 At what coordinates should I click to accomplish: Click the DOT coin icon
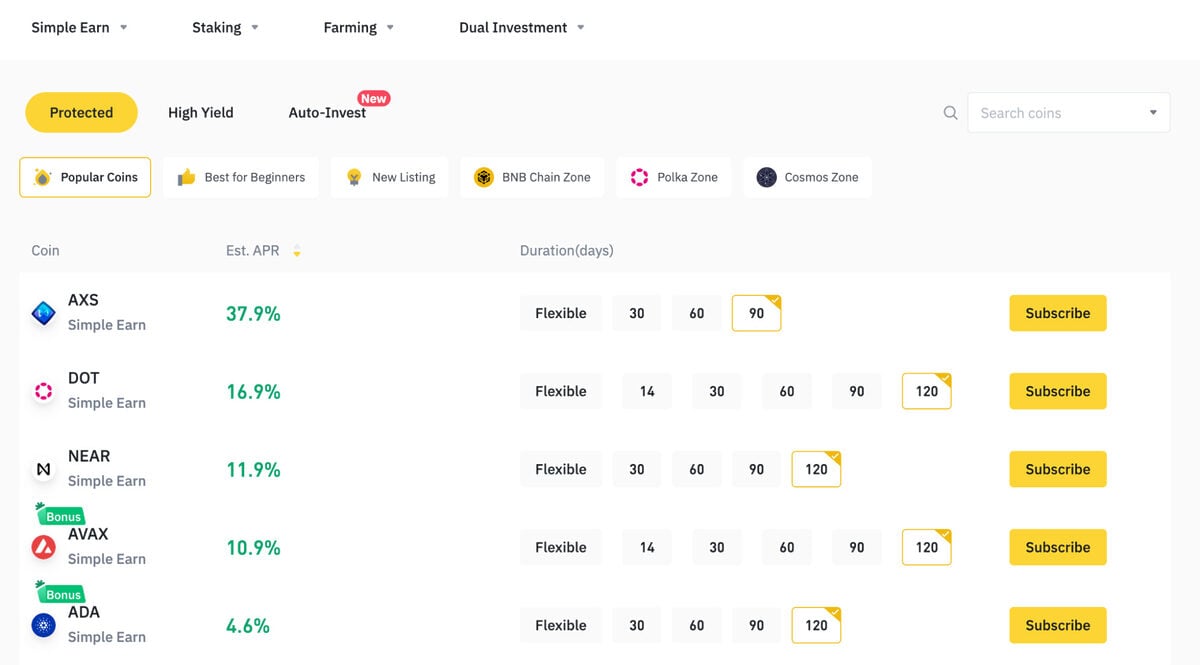click(x=44, y=392)
